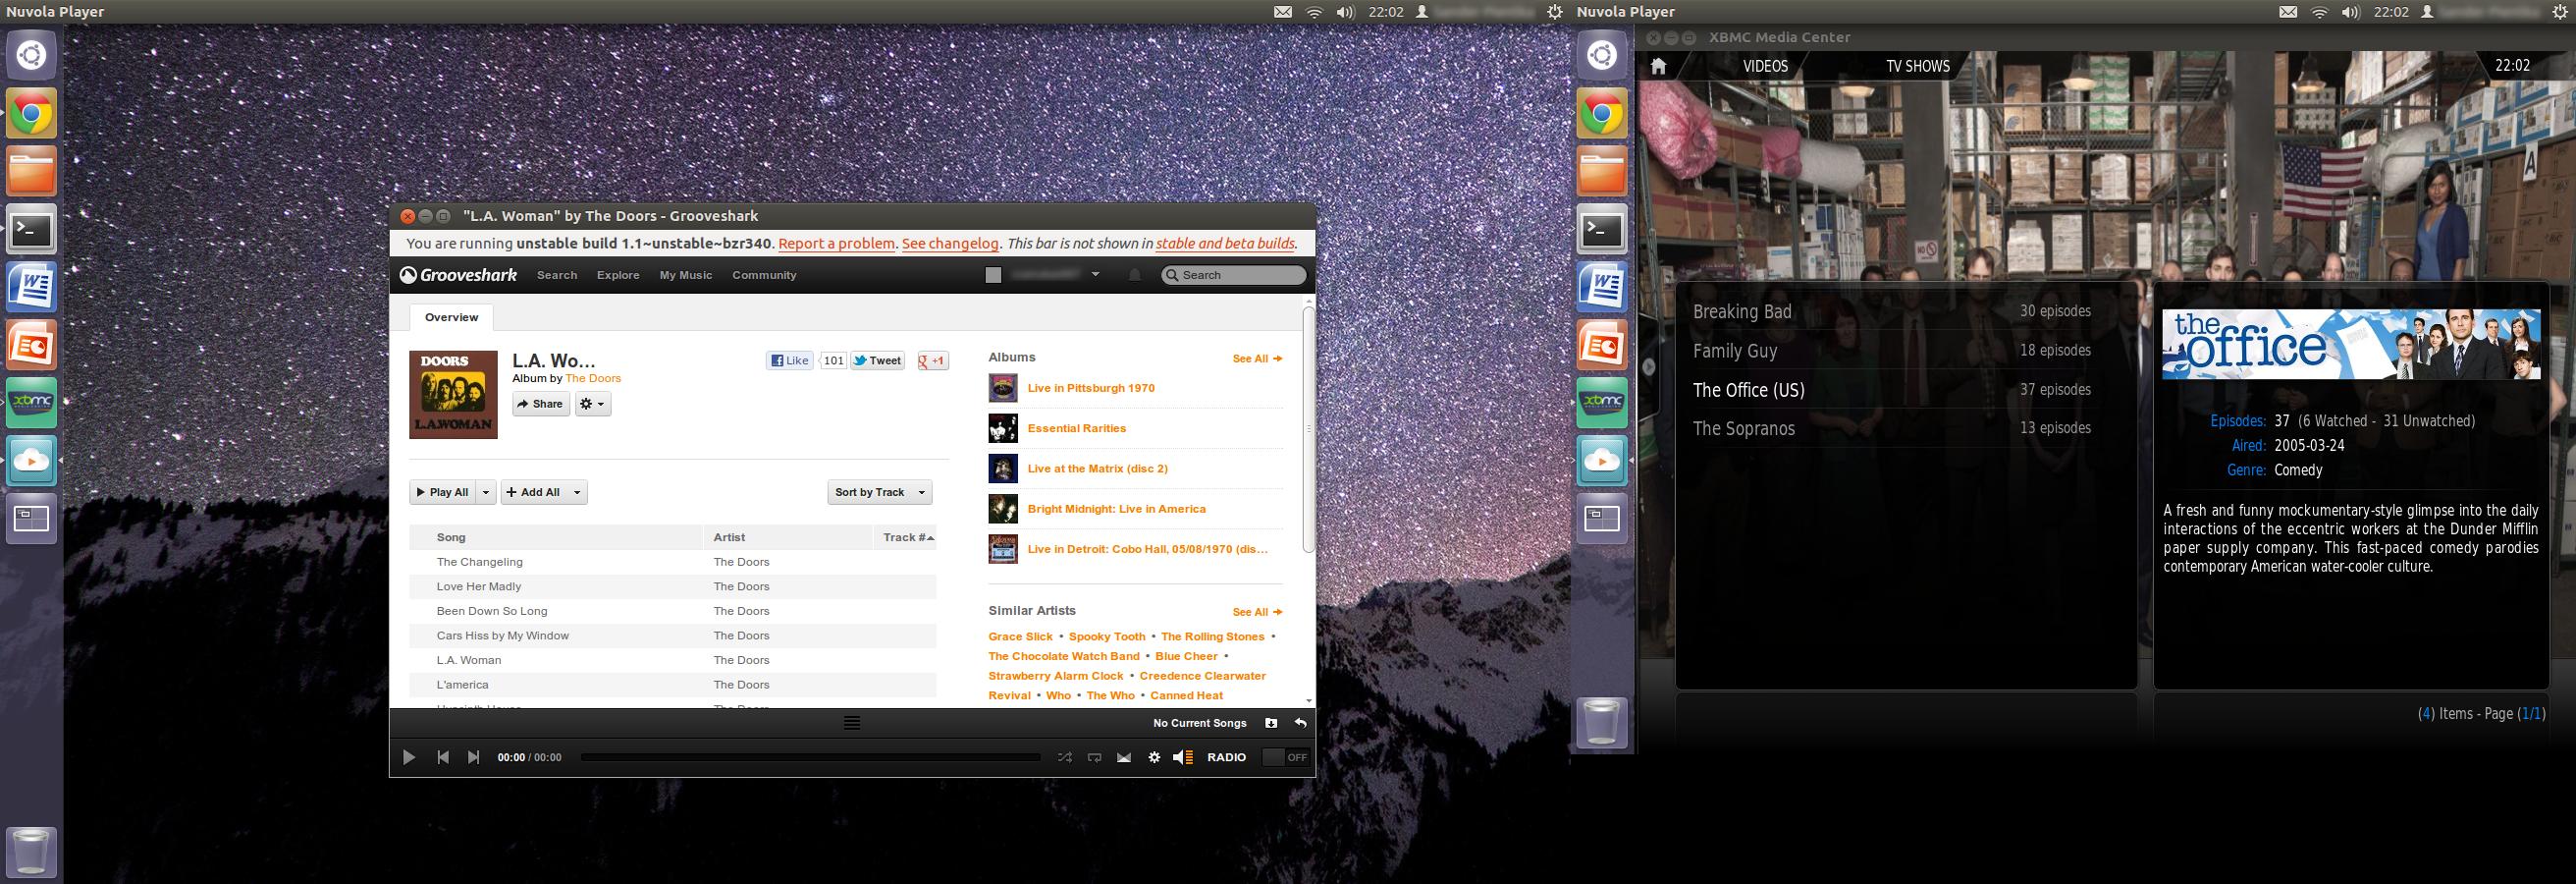Click the Share button
2576x884 pixels.
[541, 404]
